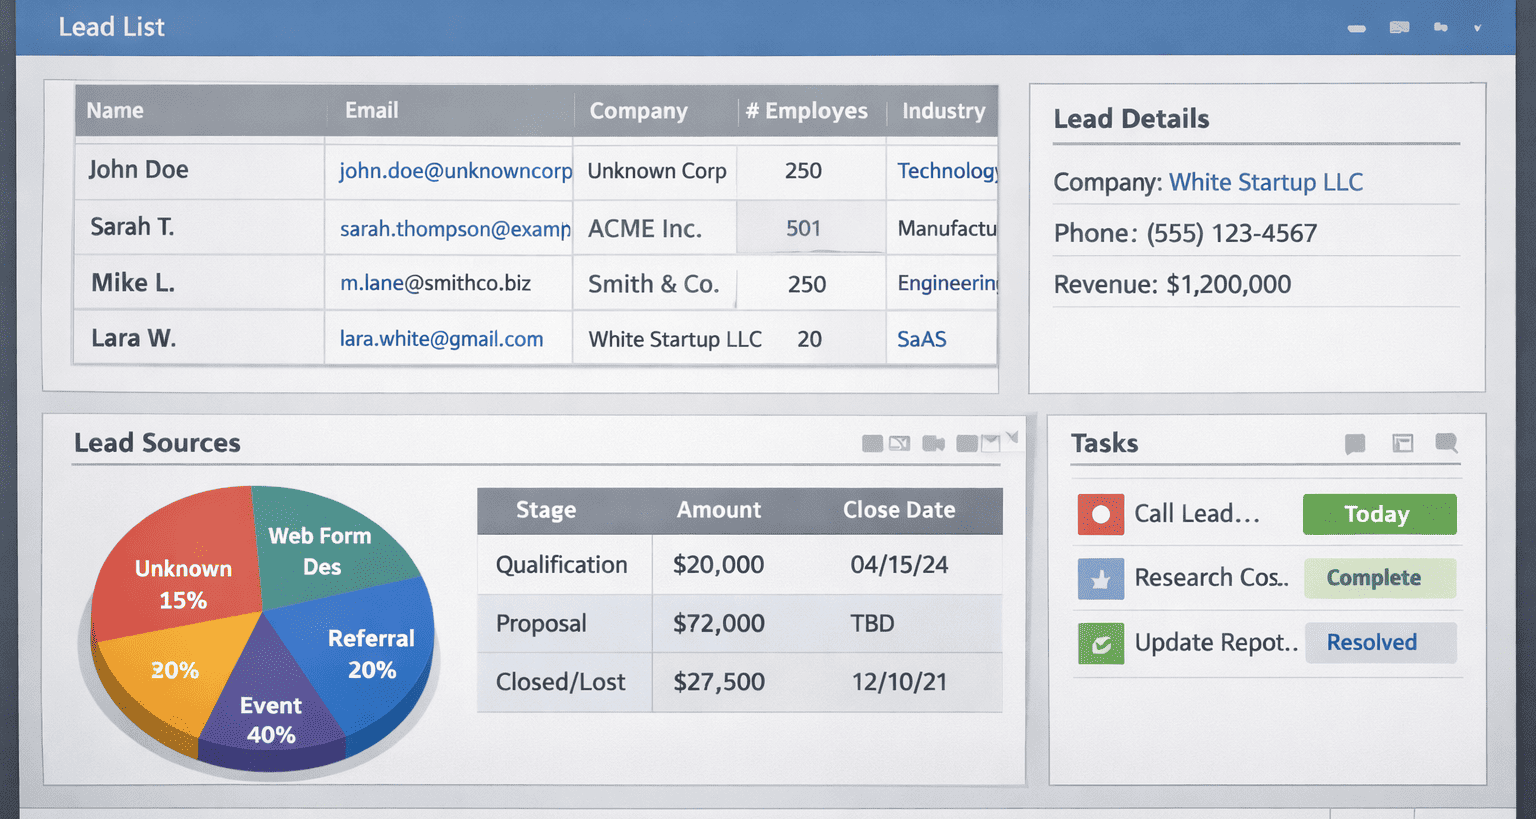Sort by the # Employes column header

click(x=806, y=111)
